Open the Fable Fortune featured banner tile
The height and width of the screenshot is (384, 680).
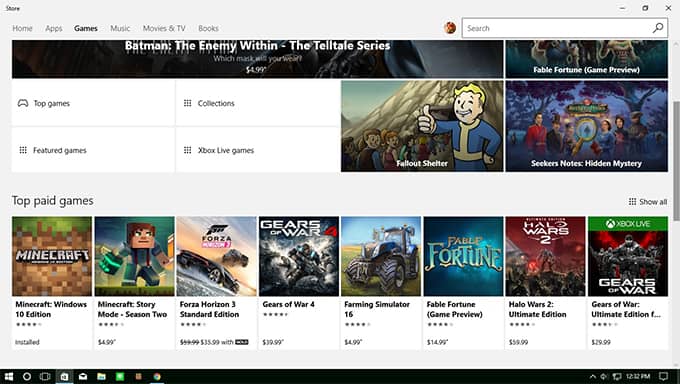[586, 59]
